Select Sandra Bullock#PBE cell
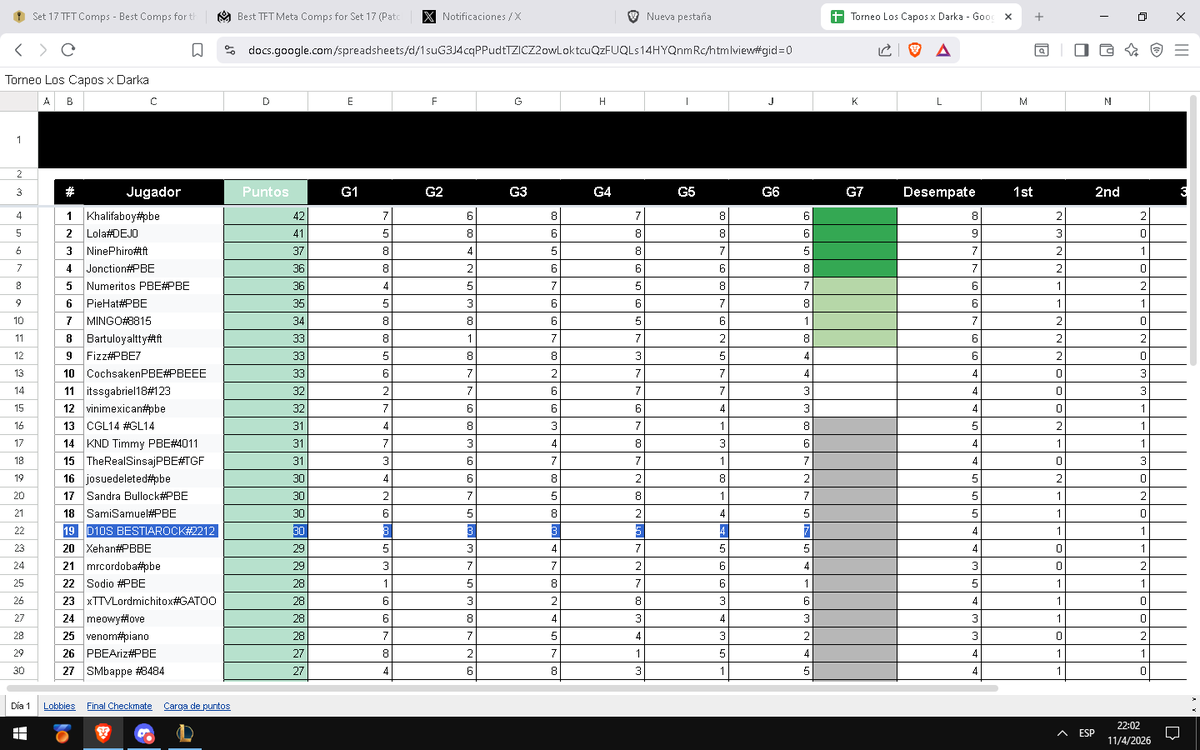The height and width of the screenshot is (750, 1200). (x=153, y=496)
